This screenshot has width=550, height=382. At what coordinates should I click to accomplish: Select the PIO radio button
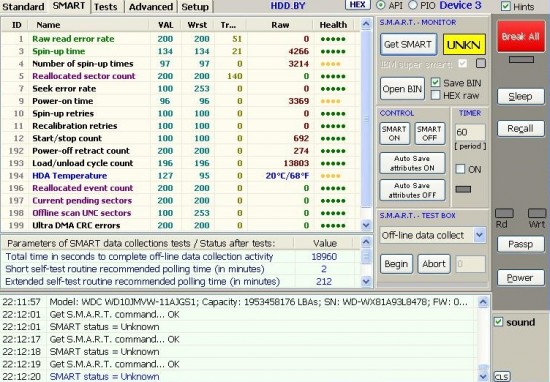[413, 6]
